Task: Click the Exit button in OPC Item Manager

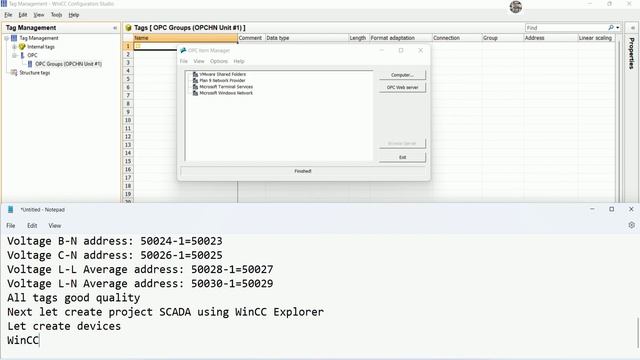Action: click(402, 157)
